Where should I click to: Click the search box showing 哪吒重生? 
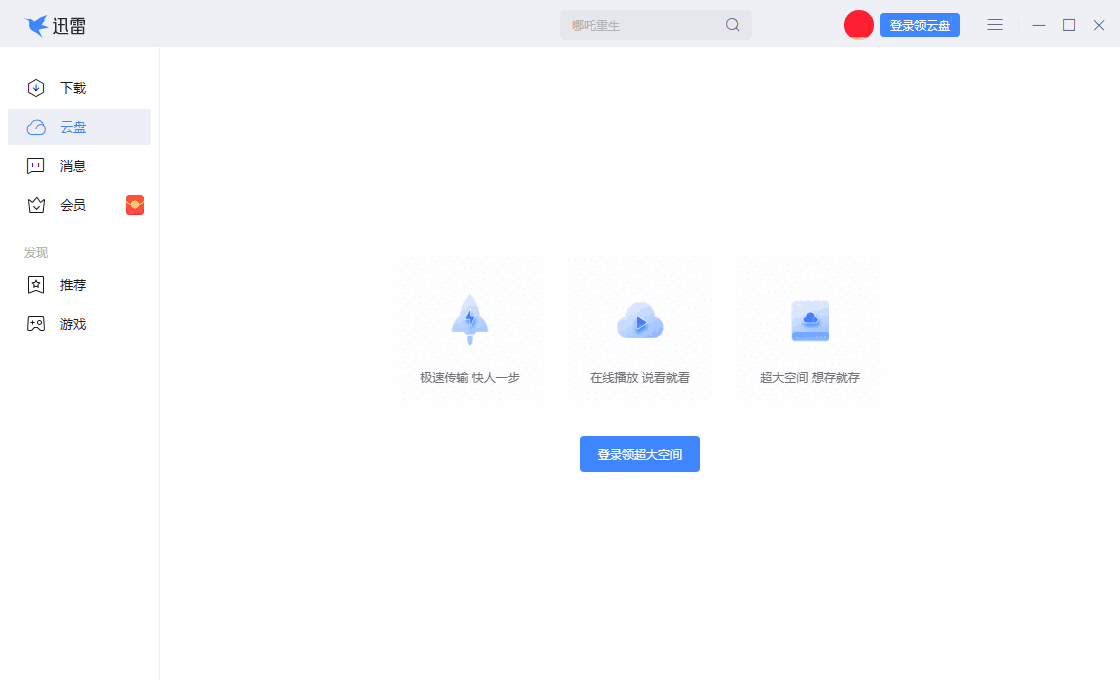pos(656,25)
